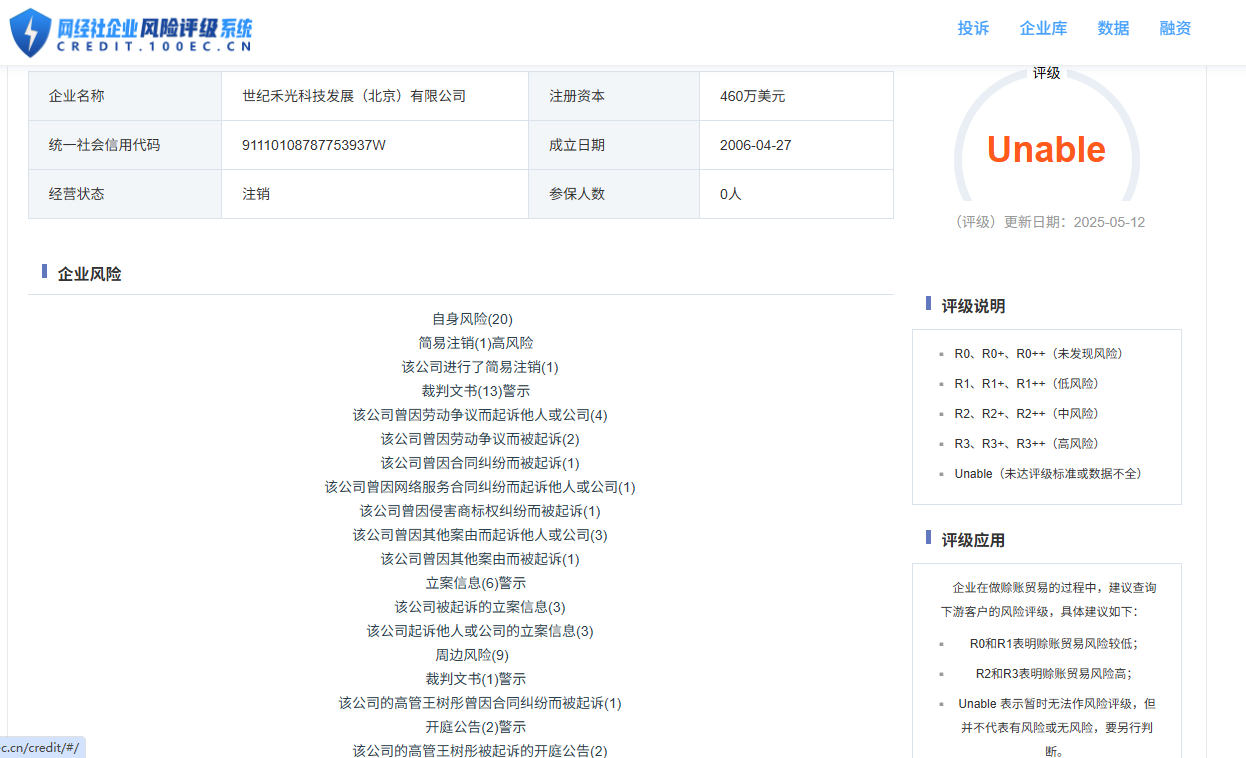Screen dimensions: 1246x758
Task: Open 该公司曾因侵害商标权纠纷而被起诉(1) item
Action: [480, 511]
